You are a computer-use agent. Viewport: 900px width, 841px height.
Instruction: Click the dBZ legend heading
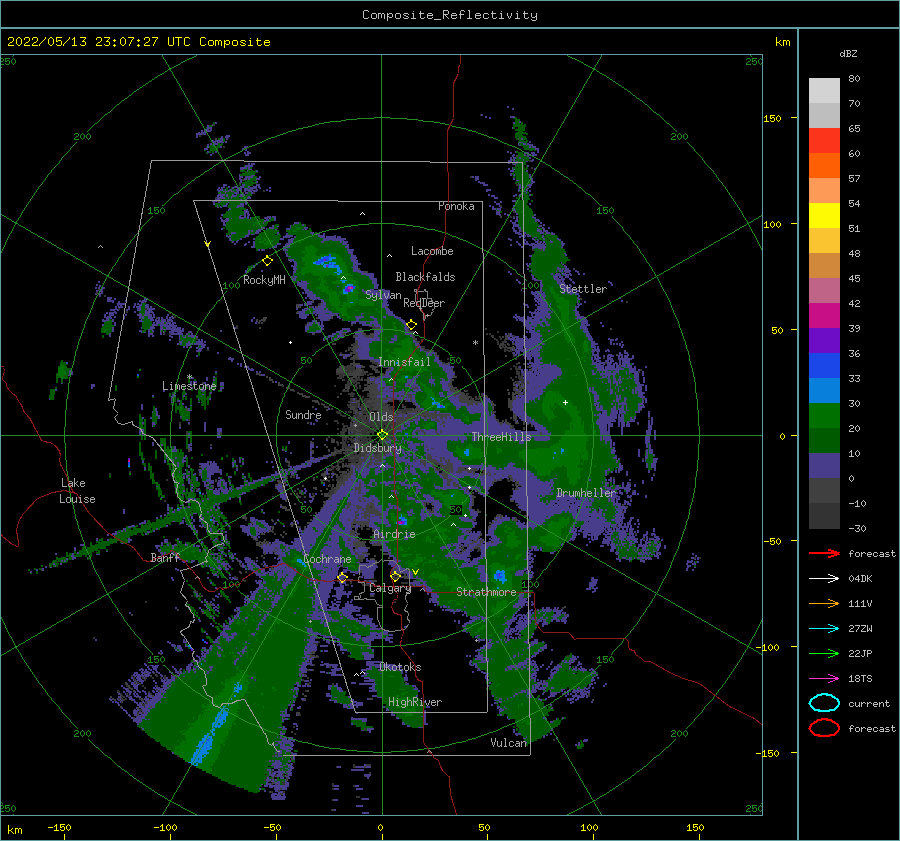[x=848, y=53]
